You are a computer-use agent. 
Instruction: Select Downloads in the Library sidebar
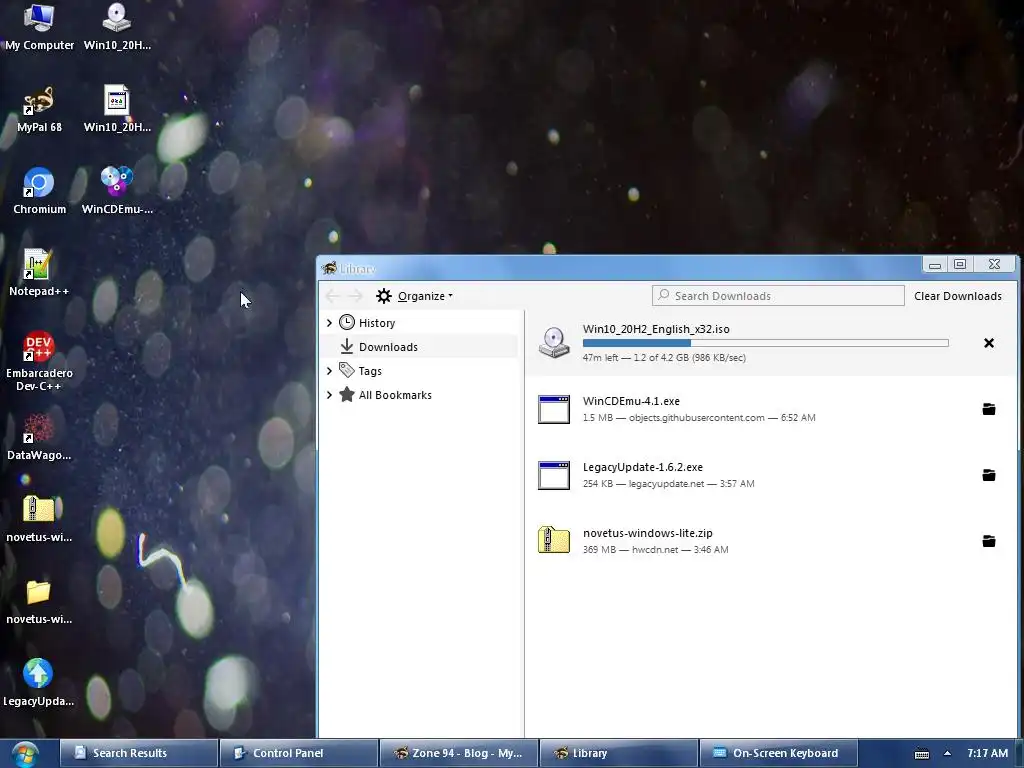[x=379, y=347]
